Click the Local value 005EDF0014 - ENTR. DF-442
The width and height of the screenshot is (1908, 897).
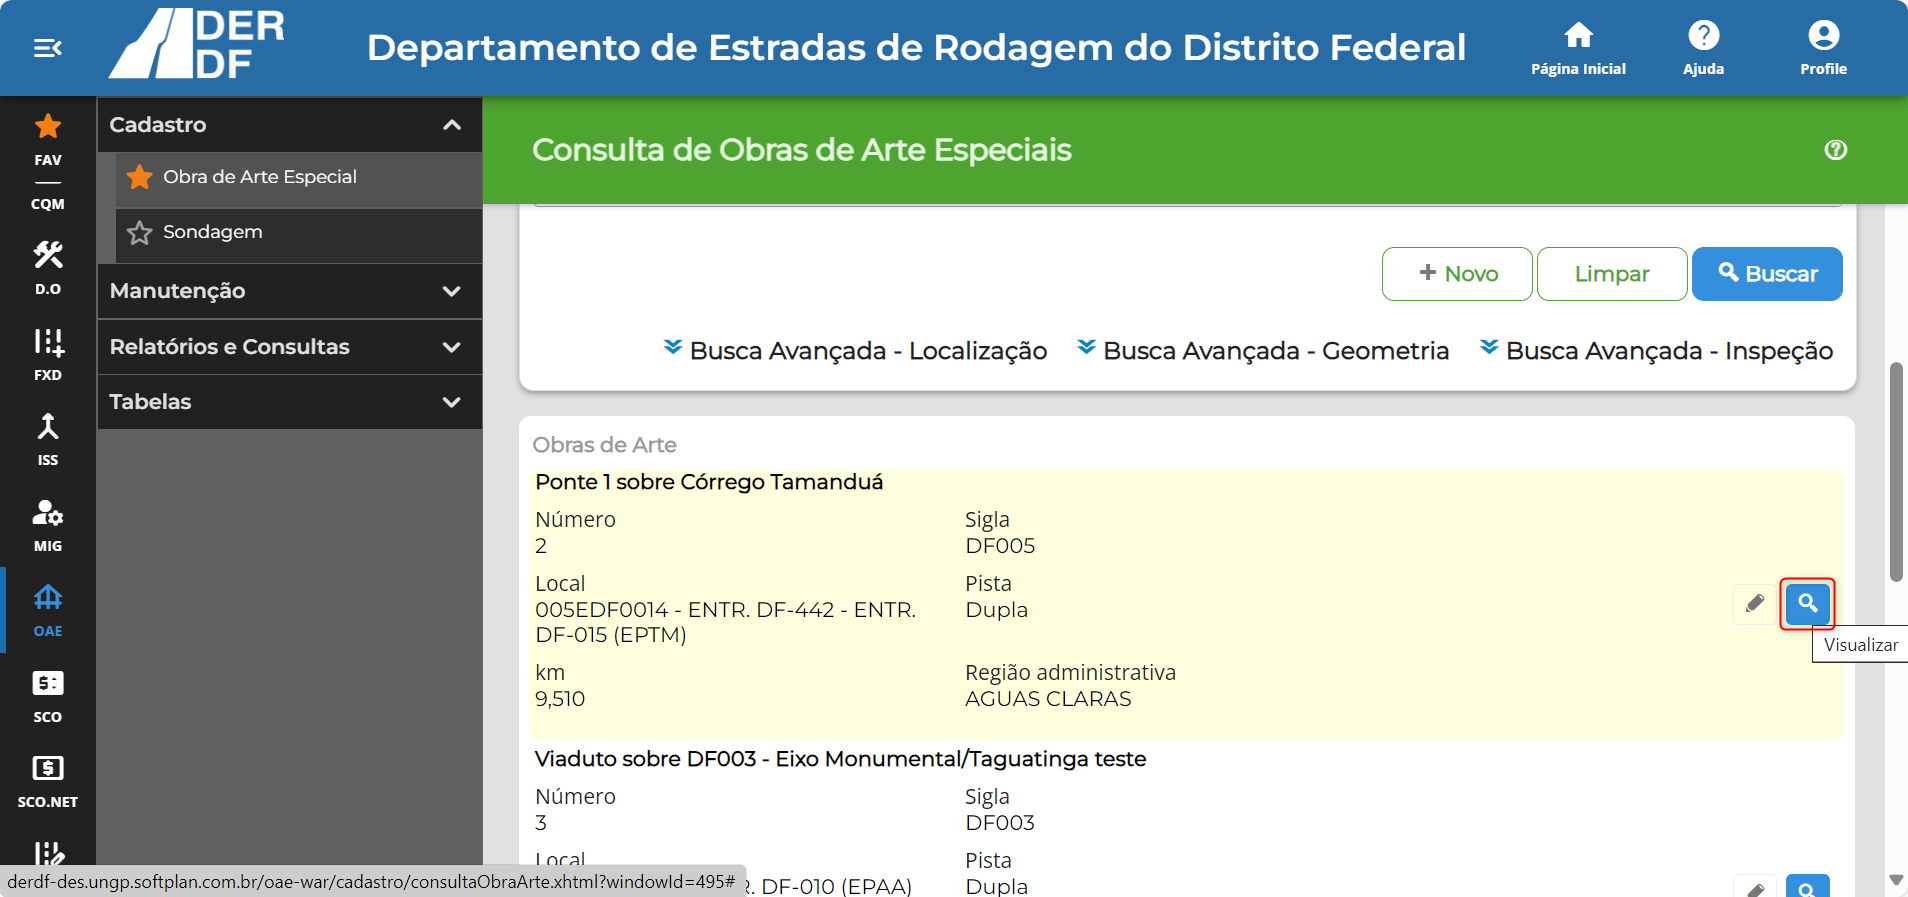point(726,622)
